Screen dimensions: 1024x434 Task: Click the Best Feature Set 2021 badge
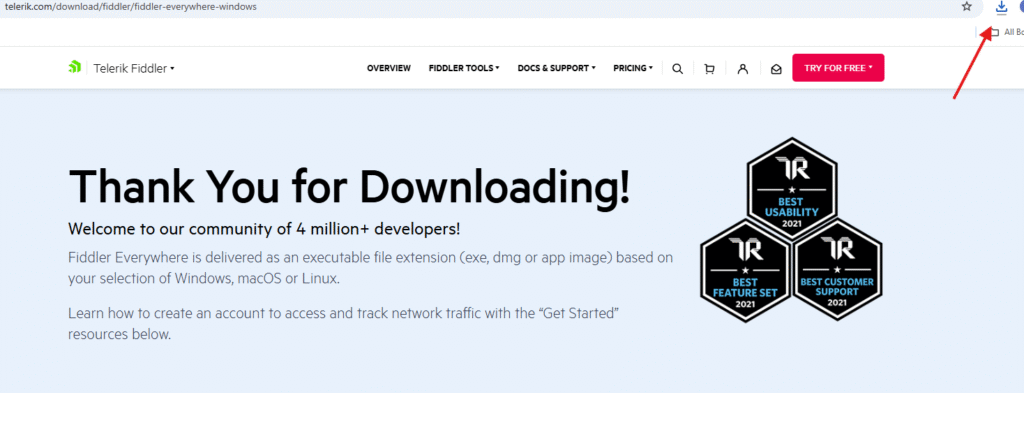(x=745, y=269)
